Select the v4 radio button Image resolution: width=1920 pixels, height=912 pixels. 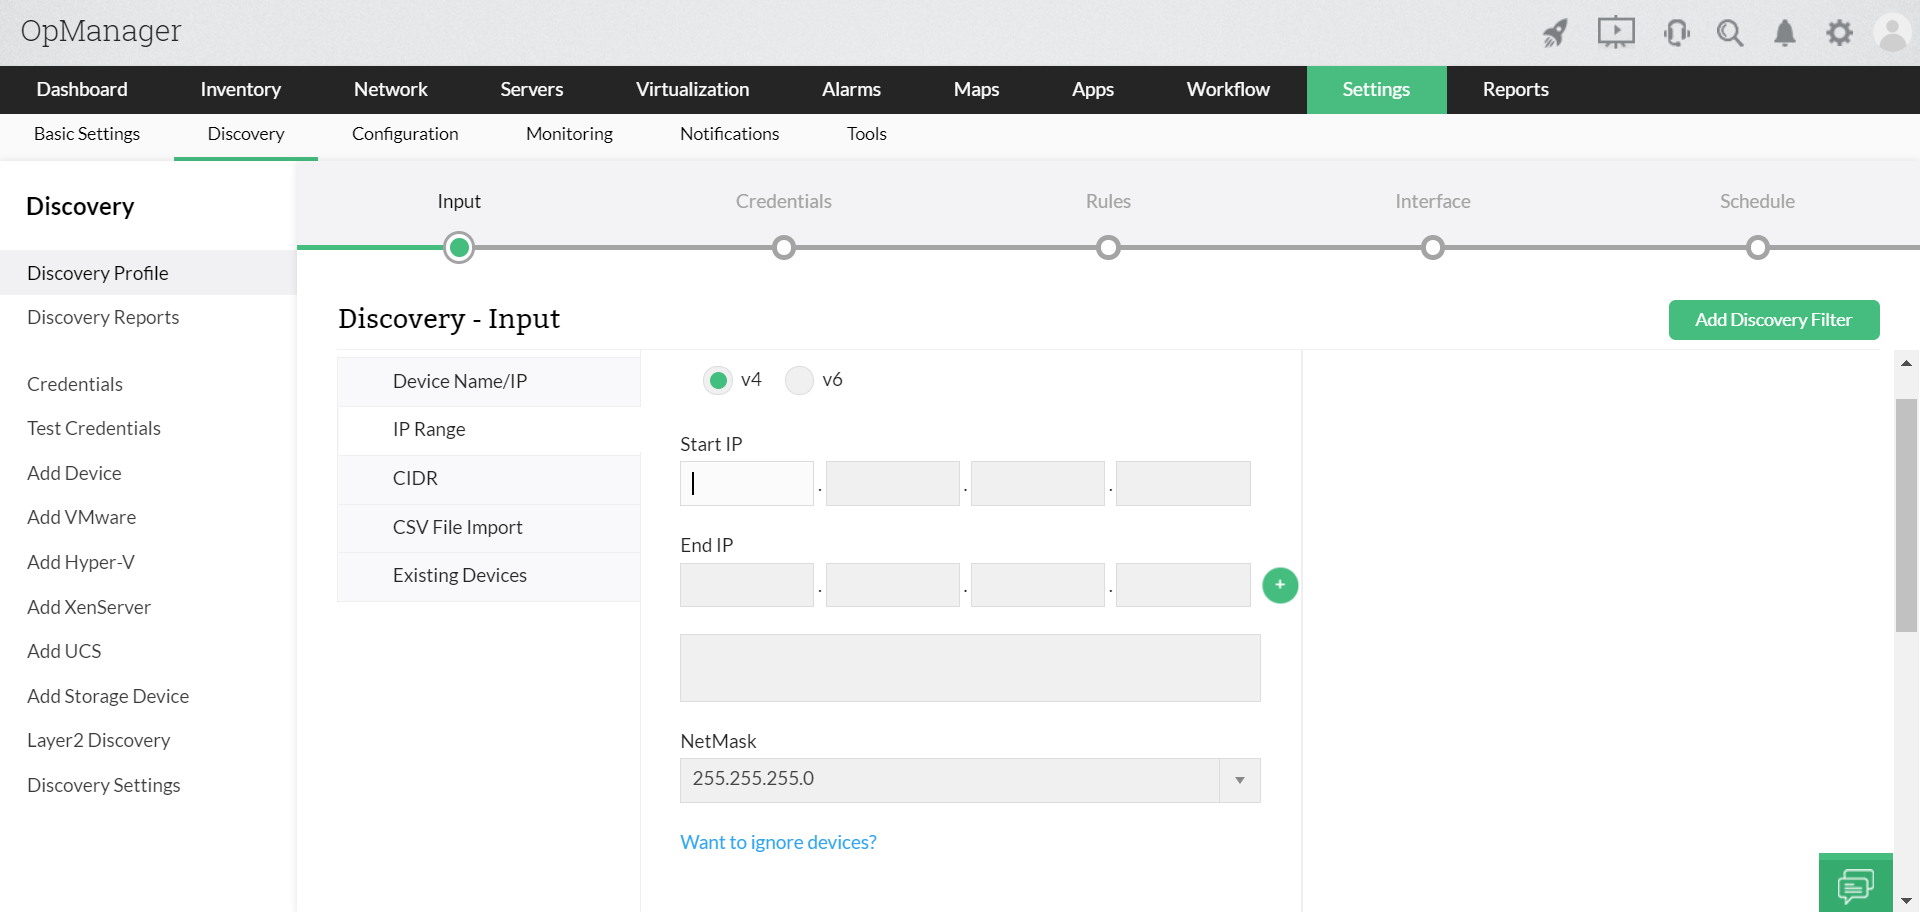click(x=718, y=380)
